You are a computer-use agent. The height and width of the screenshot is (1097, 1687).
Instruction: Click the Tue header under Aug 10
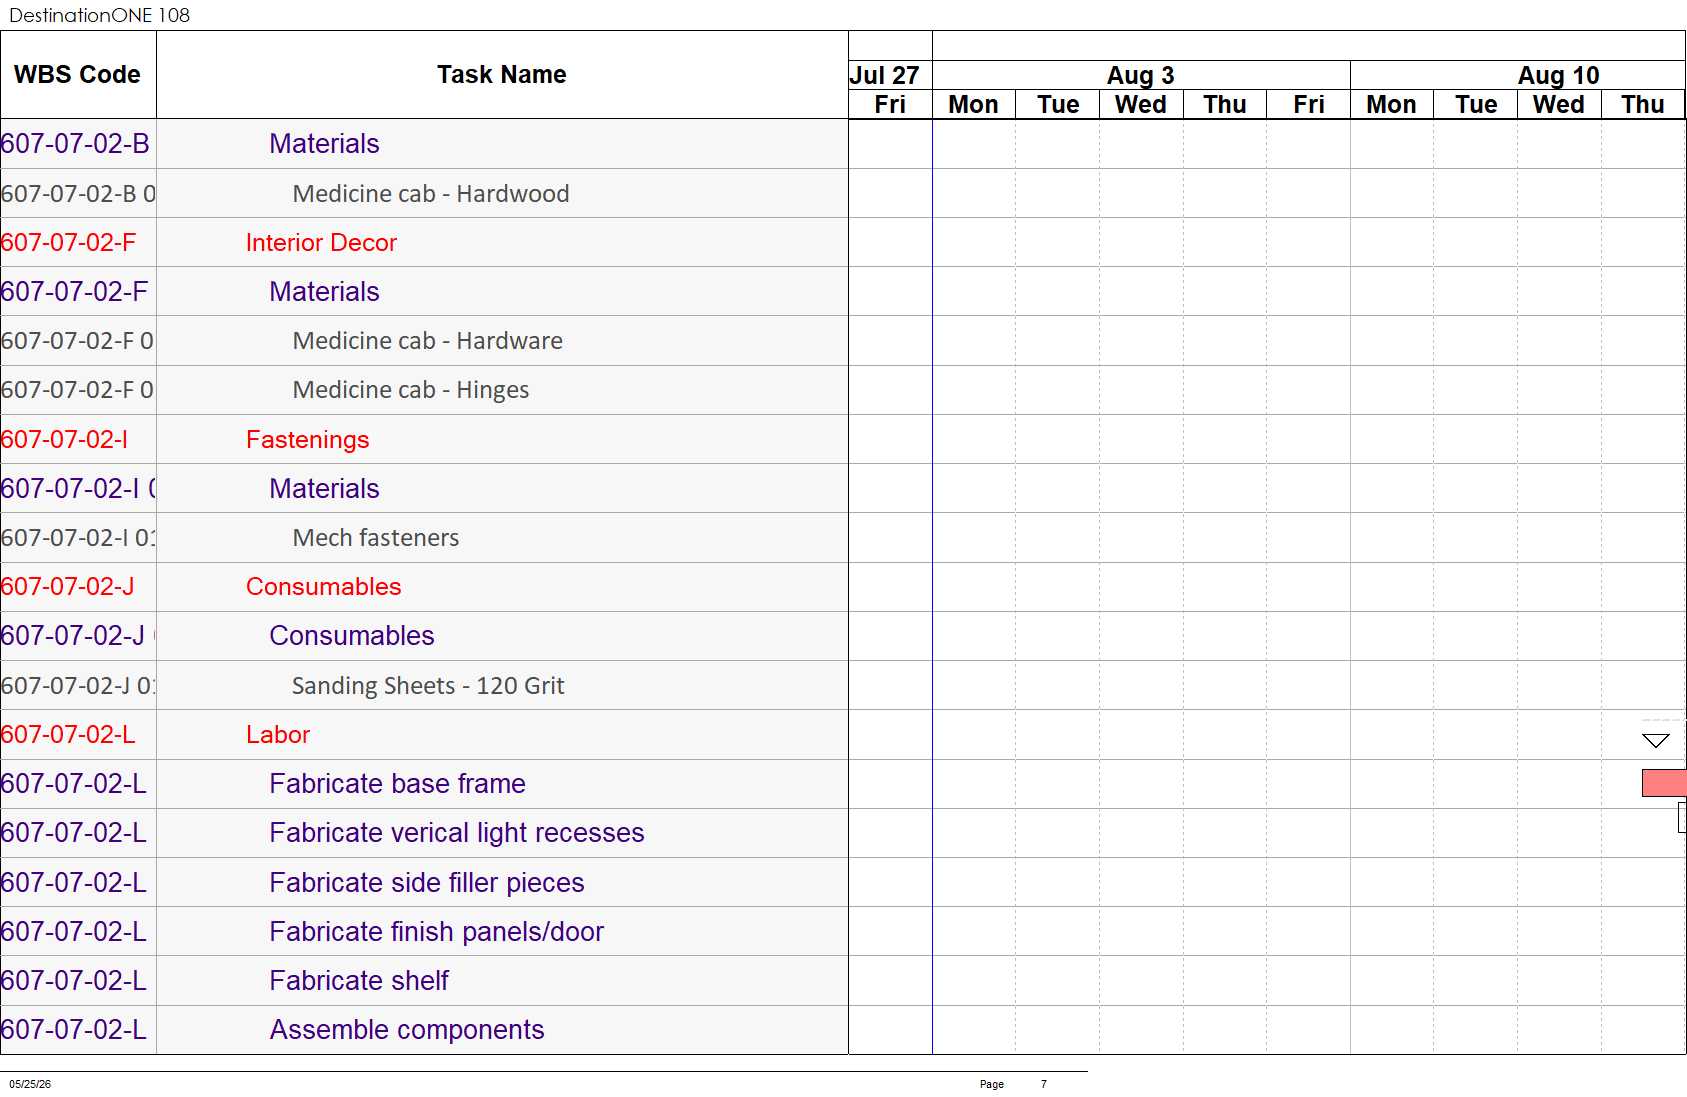1476,104
